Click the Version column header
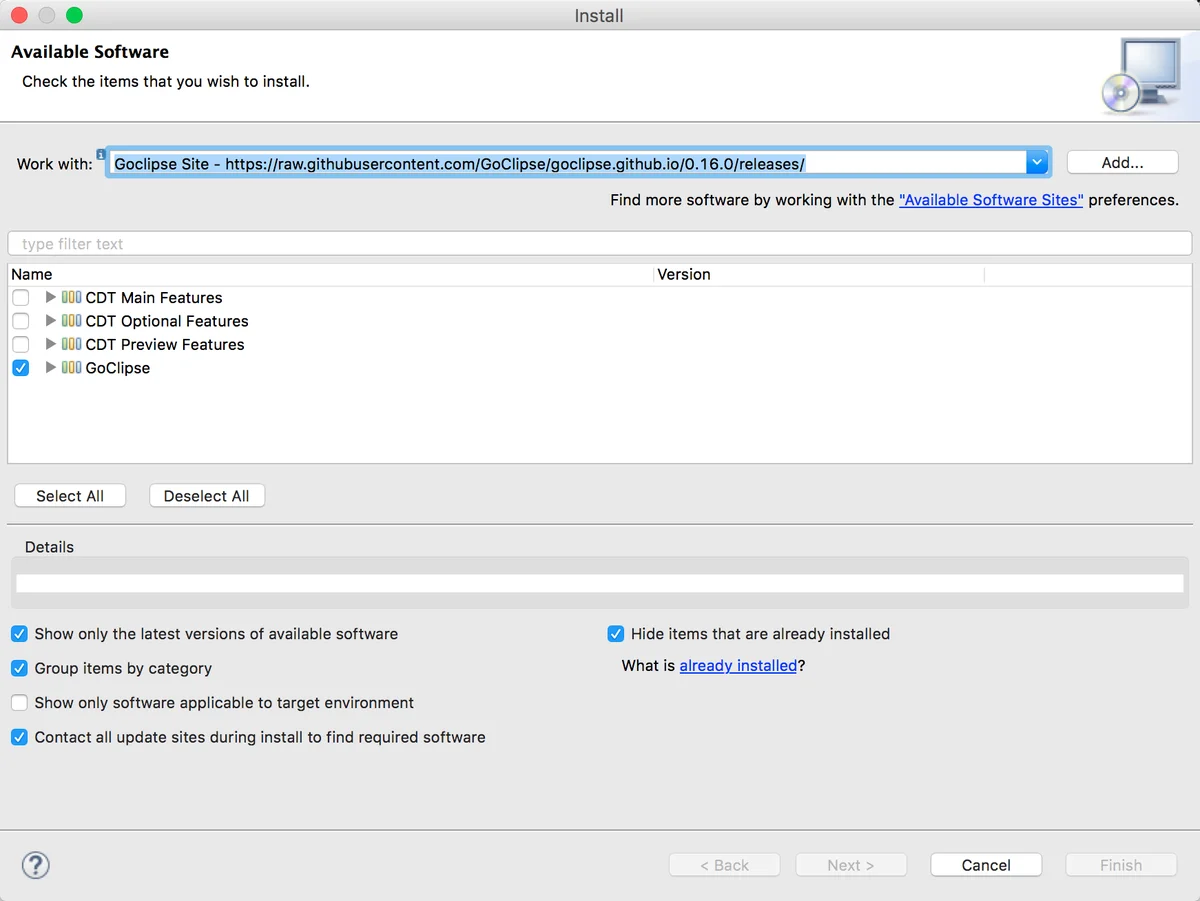The width and height of the screenshot is (1200, 901). (819, 274)
